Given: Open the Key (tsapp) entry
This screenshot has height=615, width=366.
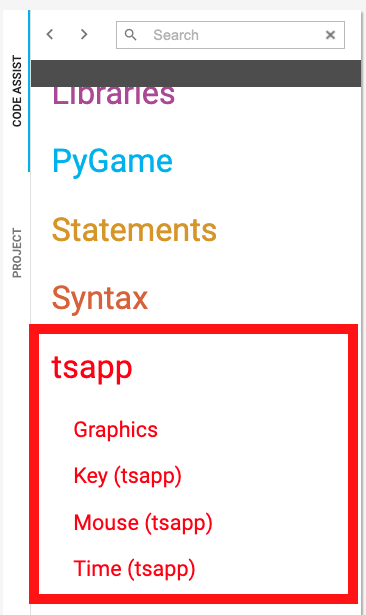Looking at the screenshot, I should [x=127, y=476].
